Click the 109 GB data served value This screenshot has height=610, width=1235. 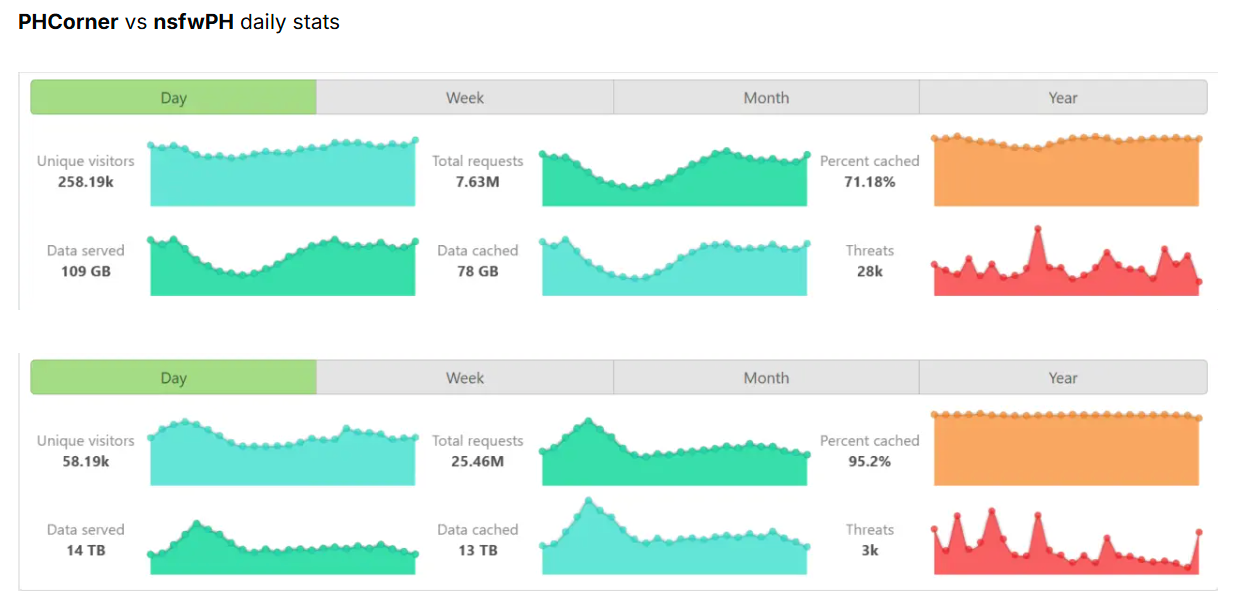click(85, 272)
